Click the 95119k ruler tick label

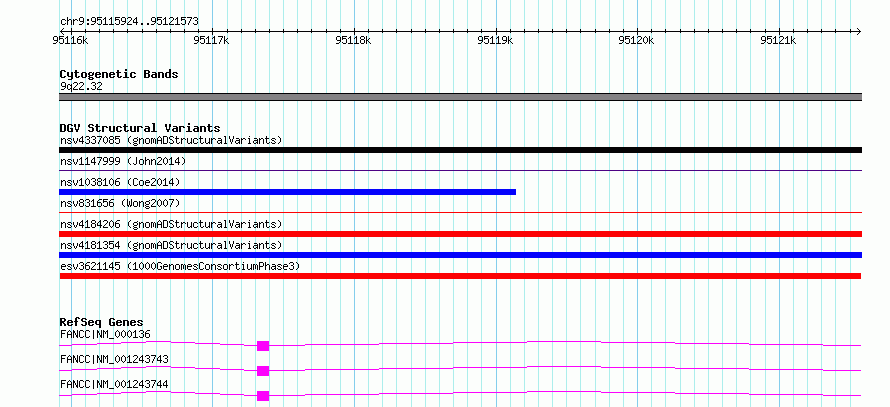point(496,40)
